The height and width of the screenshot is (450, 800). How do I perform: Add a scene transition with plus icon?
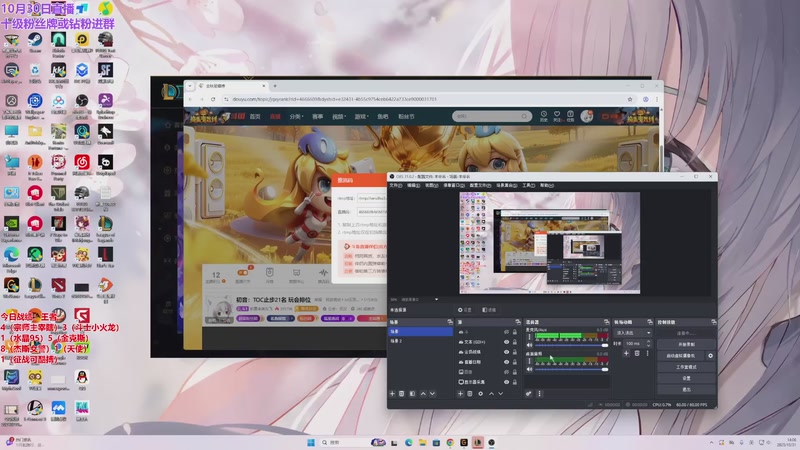(x=626, y=353)
